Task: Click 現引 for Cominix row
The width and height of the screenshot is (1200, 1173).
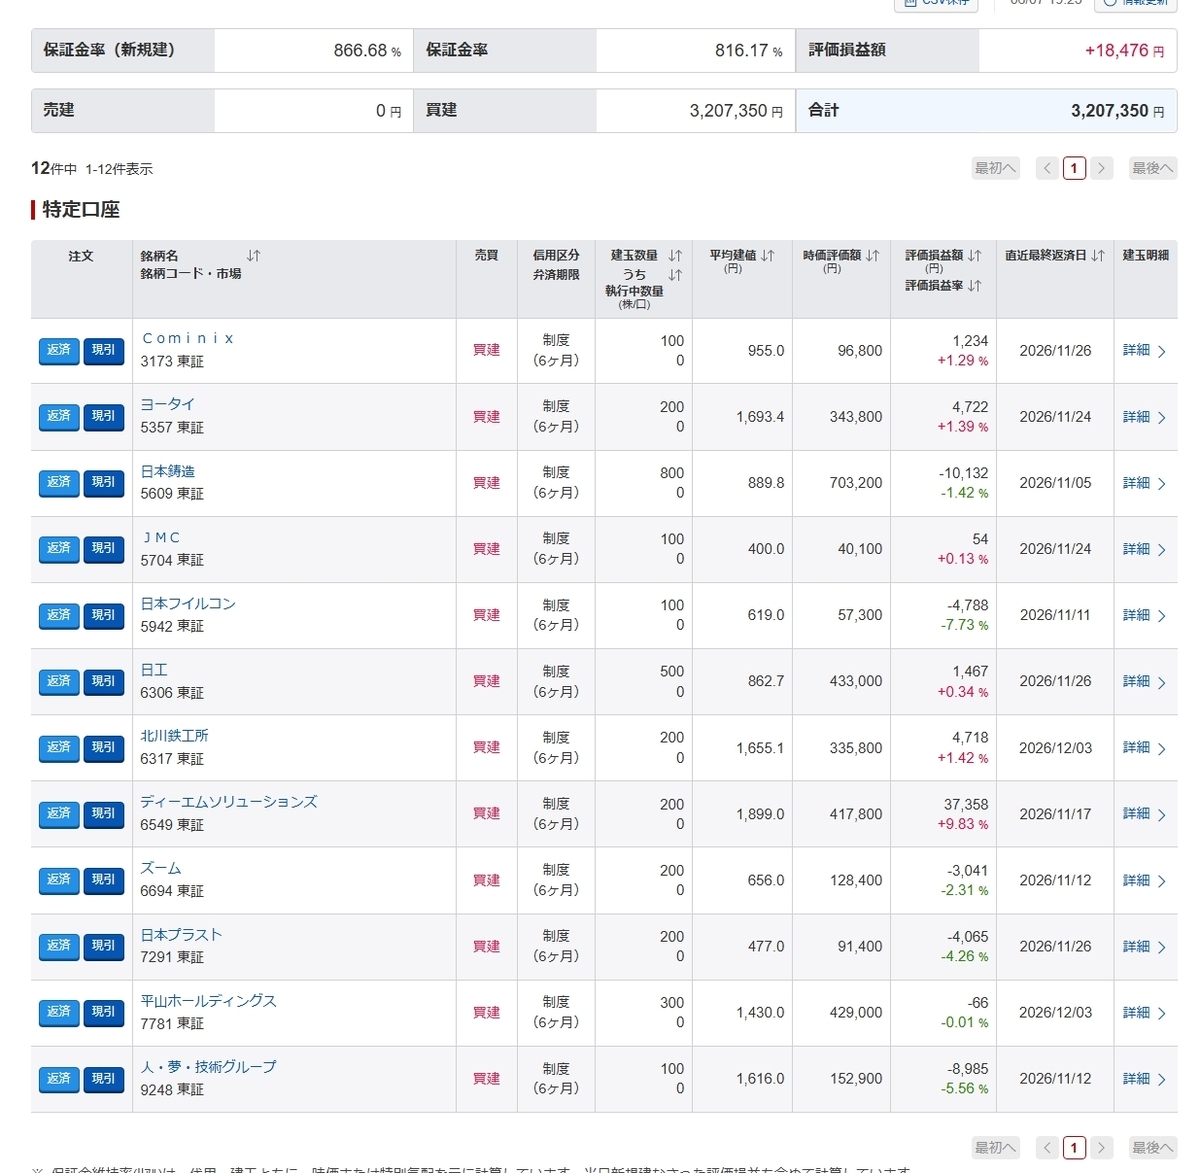Action: [x=104, y=351]
